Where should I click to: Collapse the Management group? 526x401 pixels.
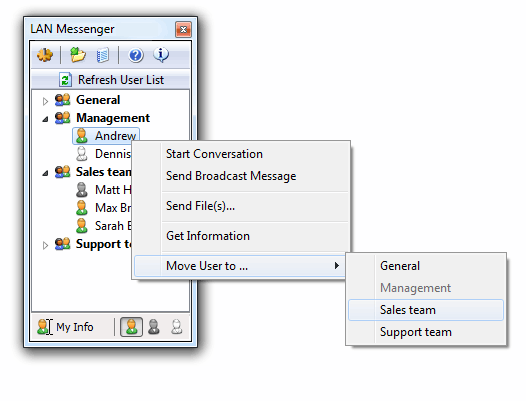click(45, 119)
